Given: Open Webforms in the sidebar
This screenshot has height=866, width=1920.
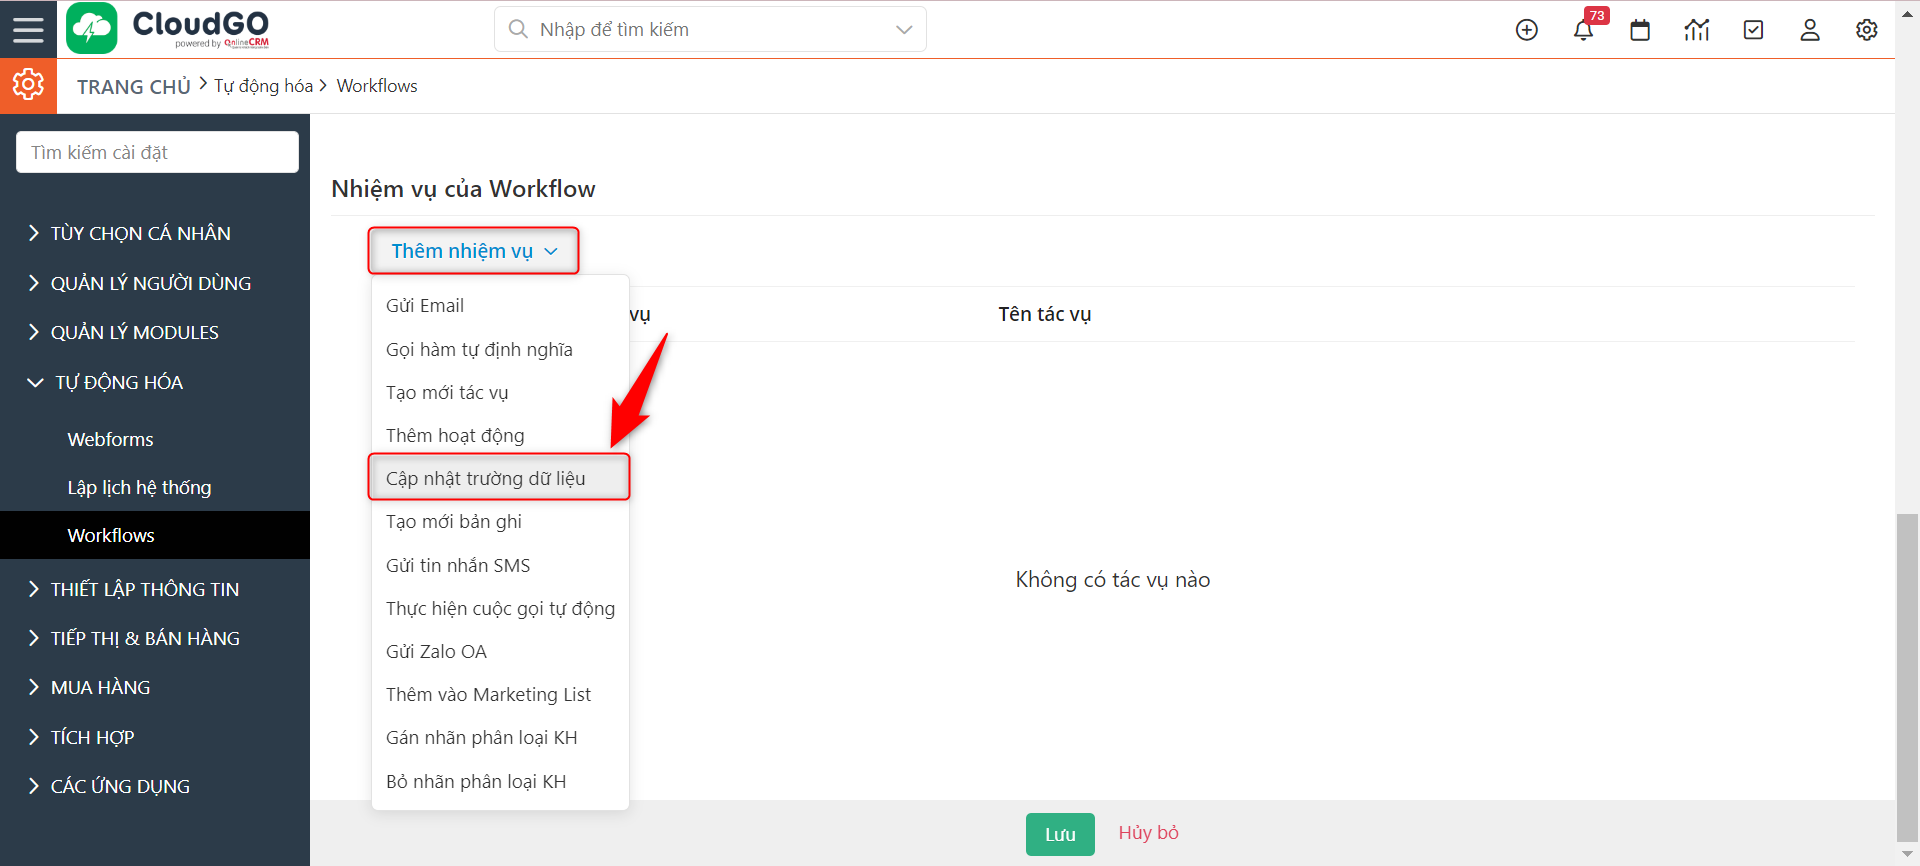Looking at the screenshot, I should [x=110, y=439].
